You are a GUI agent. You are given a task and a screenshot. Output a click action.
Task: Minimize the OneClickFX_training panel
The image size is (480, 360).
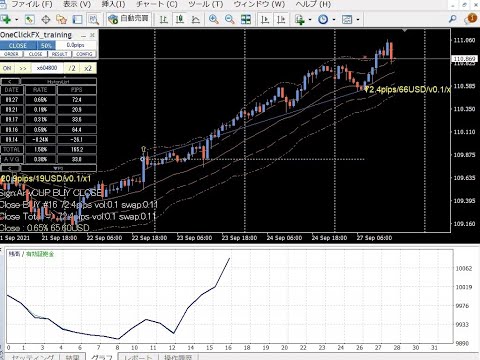pyautogui.click(x=83, y=35)
